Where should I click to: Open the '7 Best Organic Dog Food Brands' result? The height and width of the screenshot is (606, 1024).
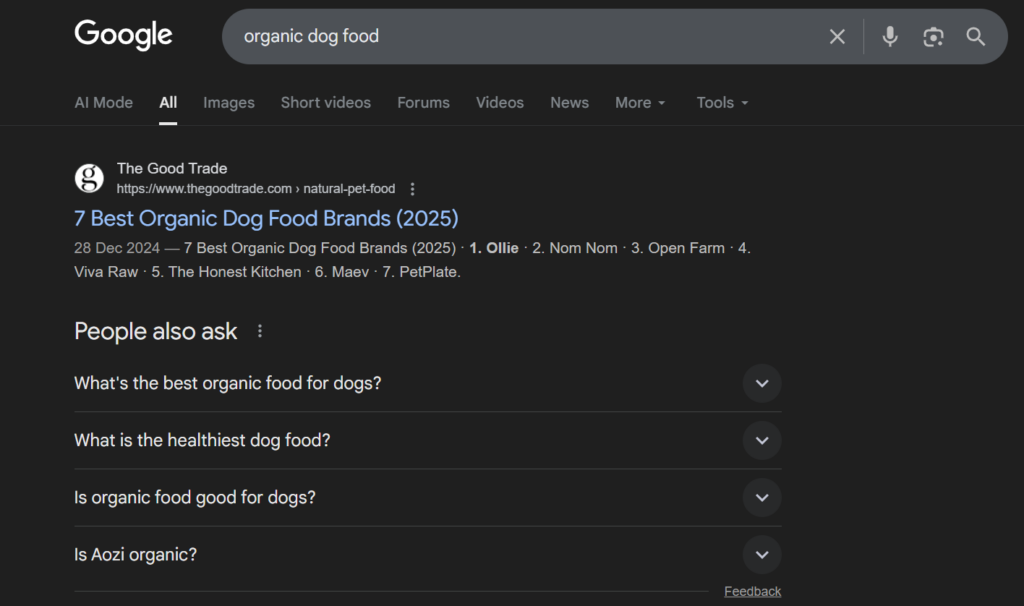coord(266,218)
